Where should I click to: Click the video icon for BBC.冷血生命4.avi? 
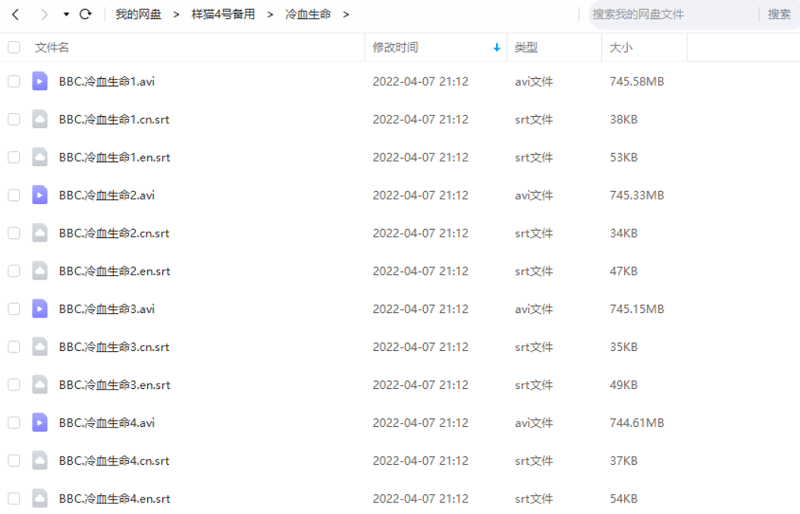coord(39,423)
